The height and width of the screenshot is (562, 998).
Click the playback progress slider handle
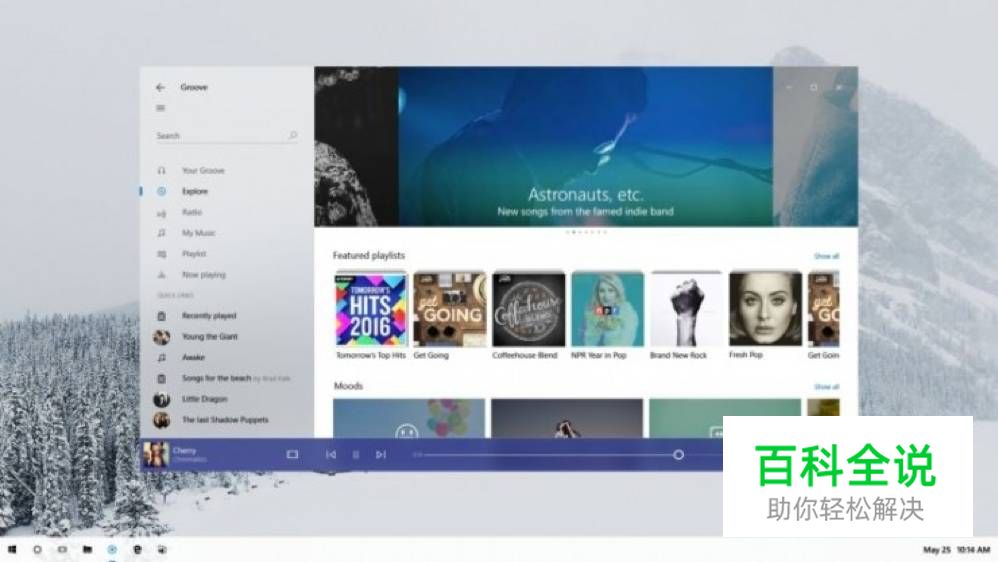(x=678, y=454)
